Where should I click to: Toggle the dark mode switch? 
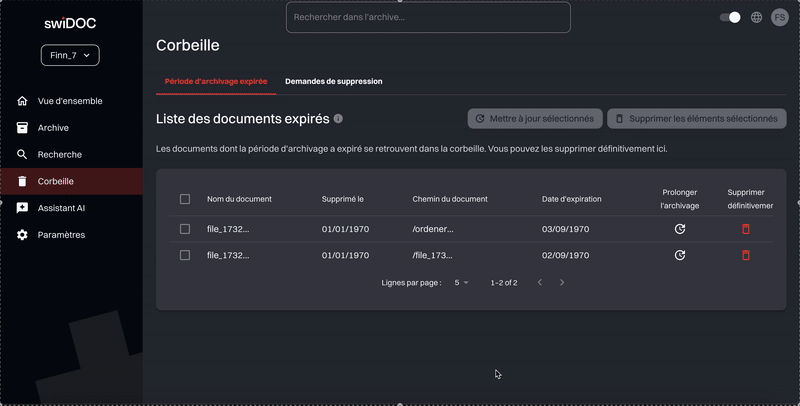731,17
